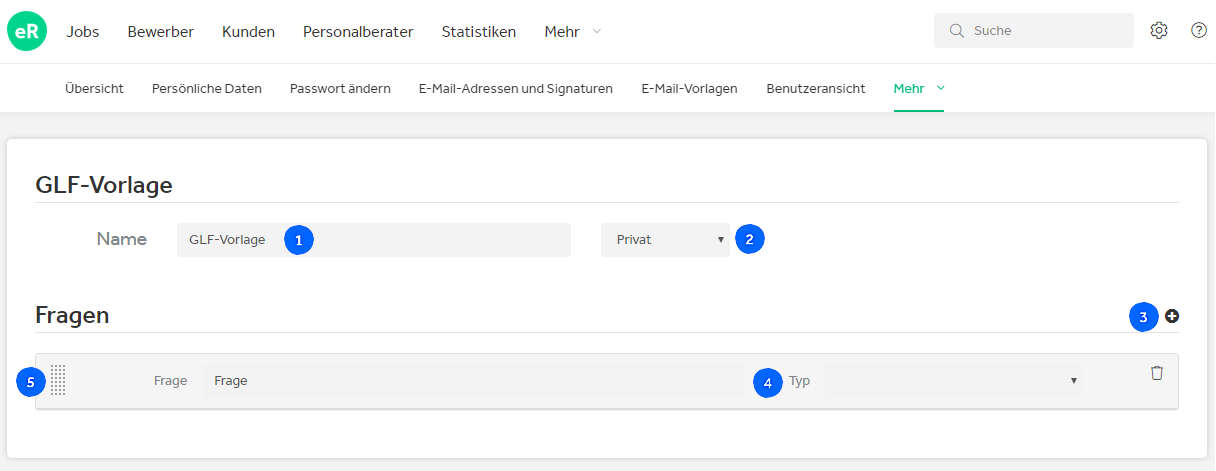Image resolution: width=1216 pixels, height=471 pixels.
Task: Open the Privat visibility dropdown
Action: click(666, 240)
